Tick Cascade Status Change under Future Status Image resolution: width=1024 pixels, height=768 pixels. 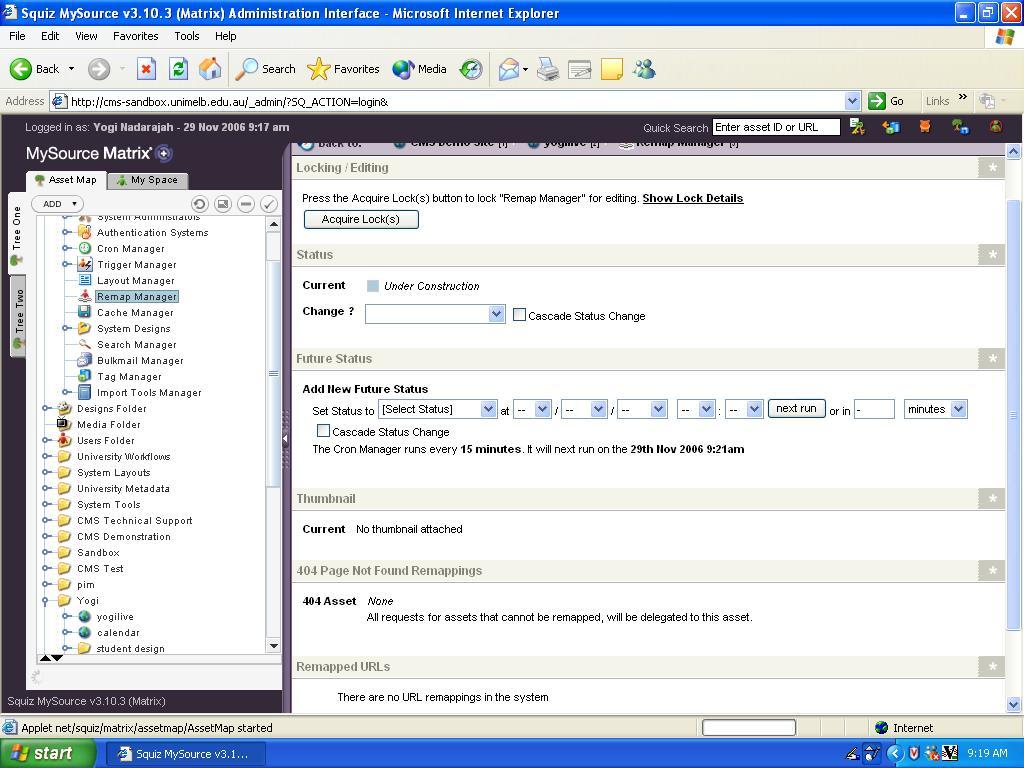pos(323,431)
